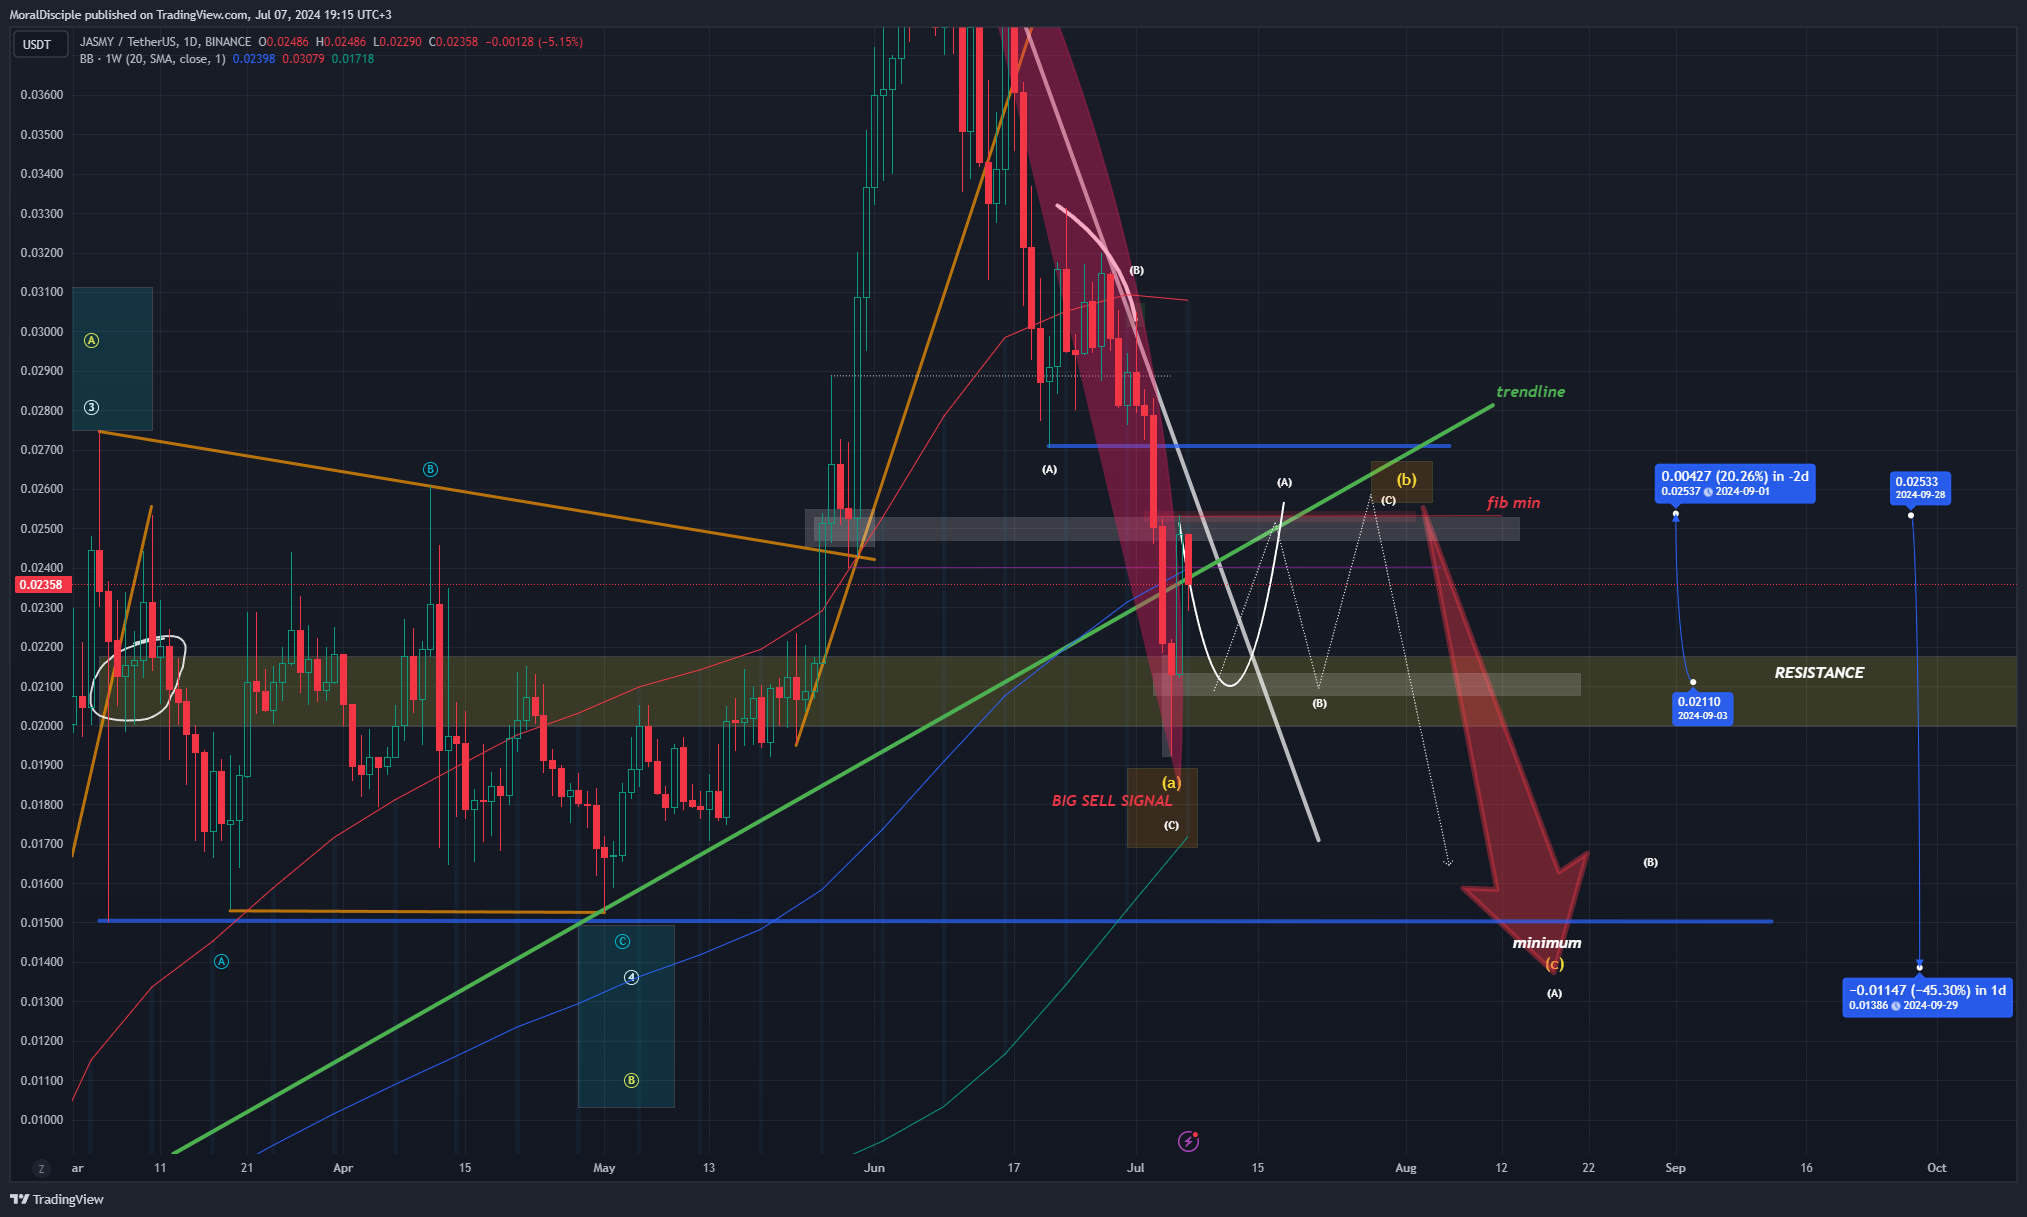Click the red 0.02358 current price label
This screenshot has height=1217, width=2027.
(41, 585)
